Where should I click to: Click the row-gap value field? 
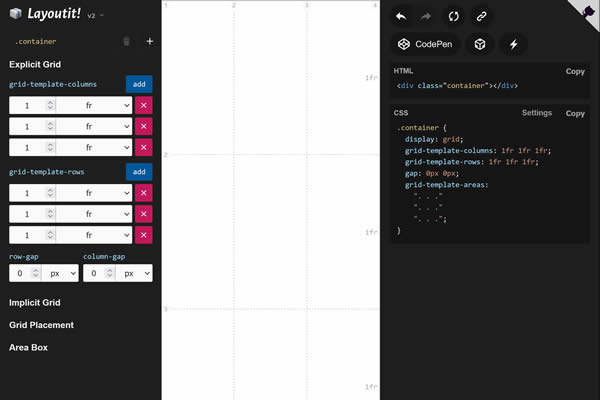(25, 273)
